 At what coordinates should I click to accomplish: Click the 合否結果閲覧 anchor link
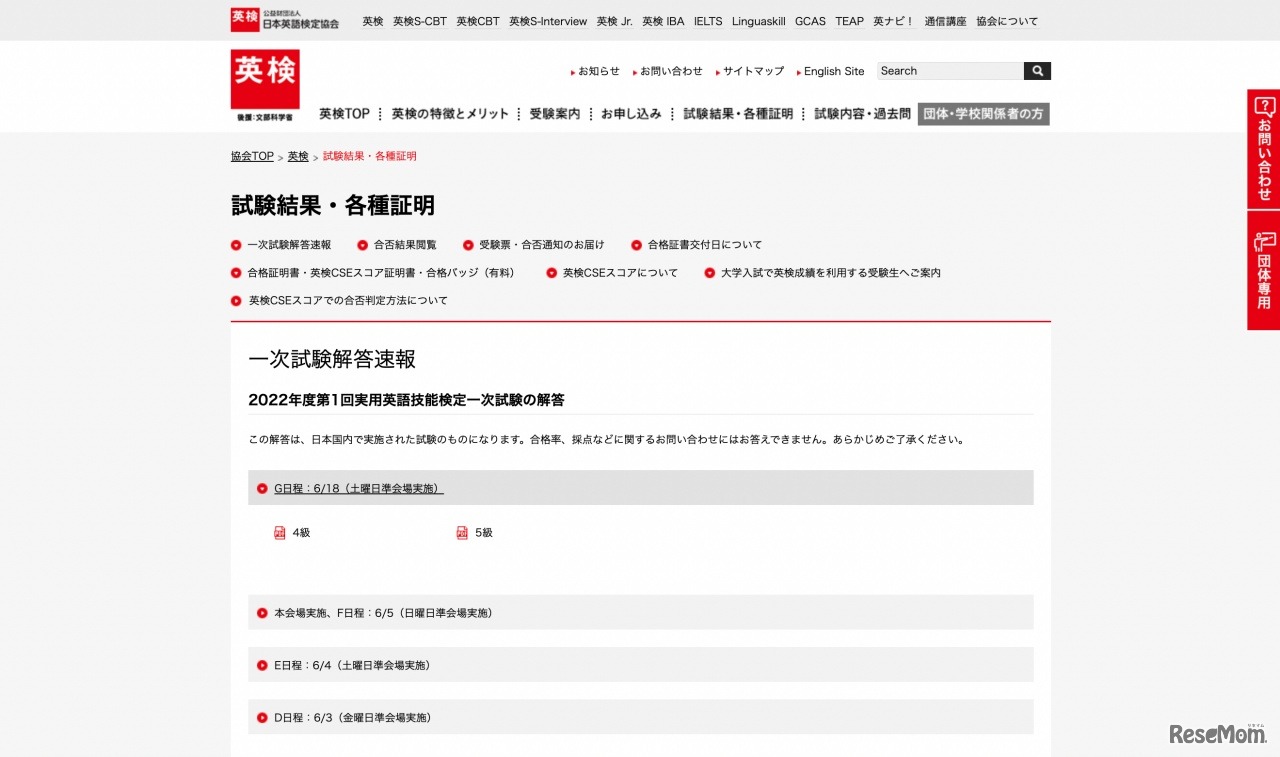pyautogui.click(x=400, y=244)
